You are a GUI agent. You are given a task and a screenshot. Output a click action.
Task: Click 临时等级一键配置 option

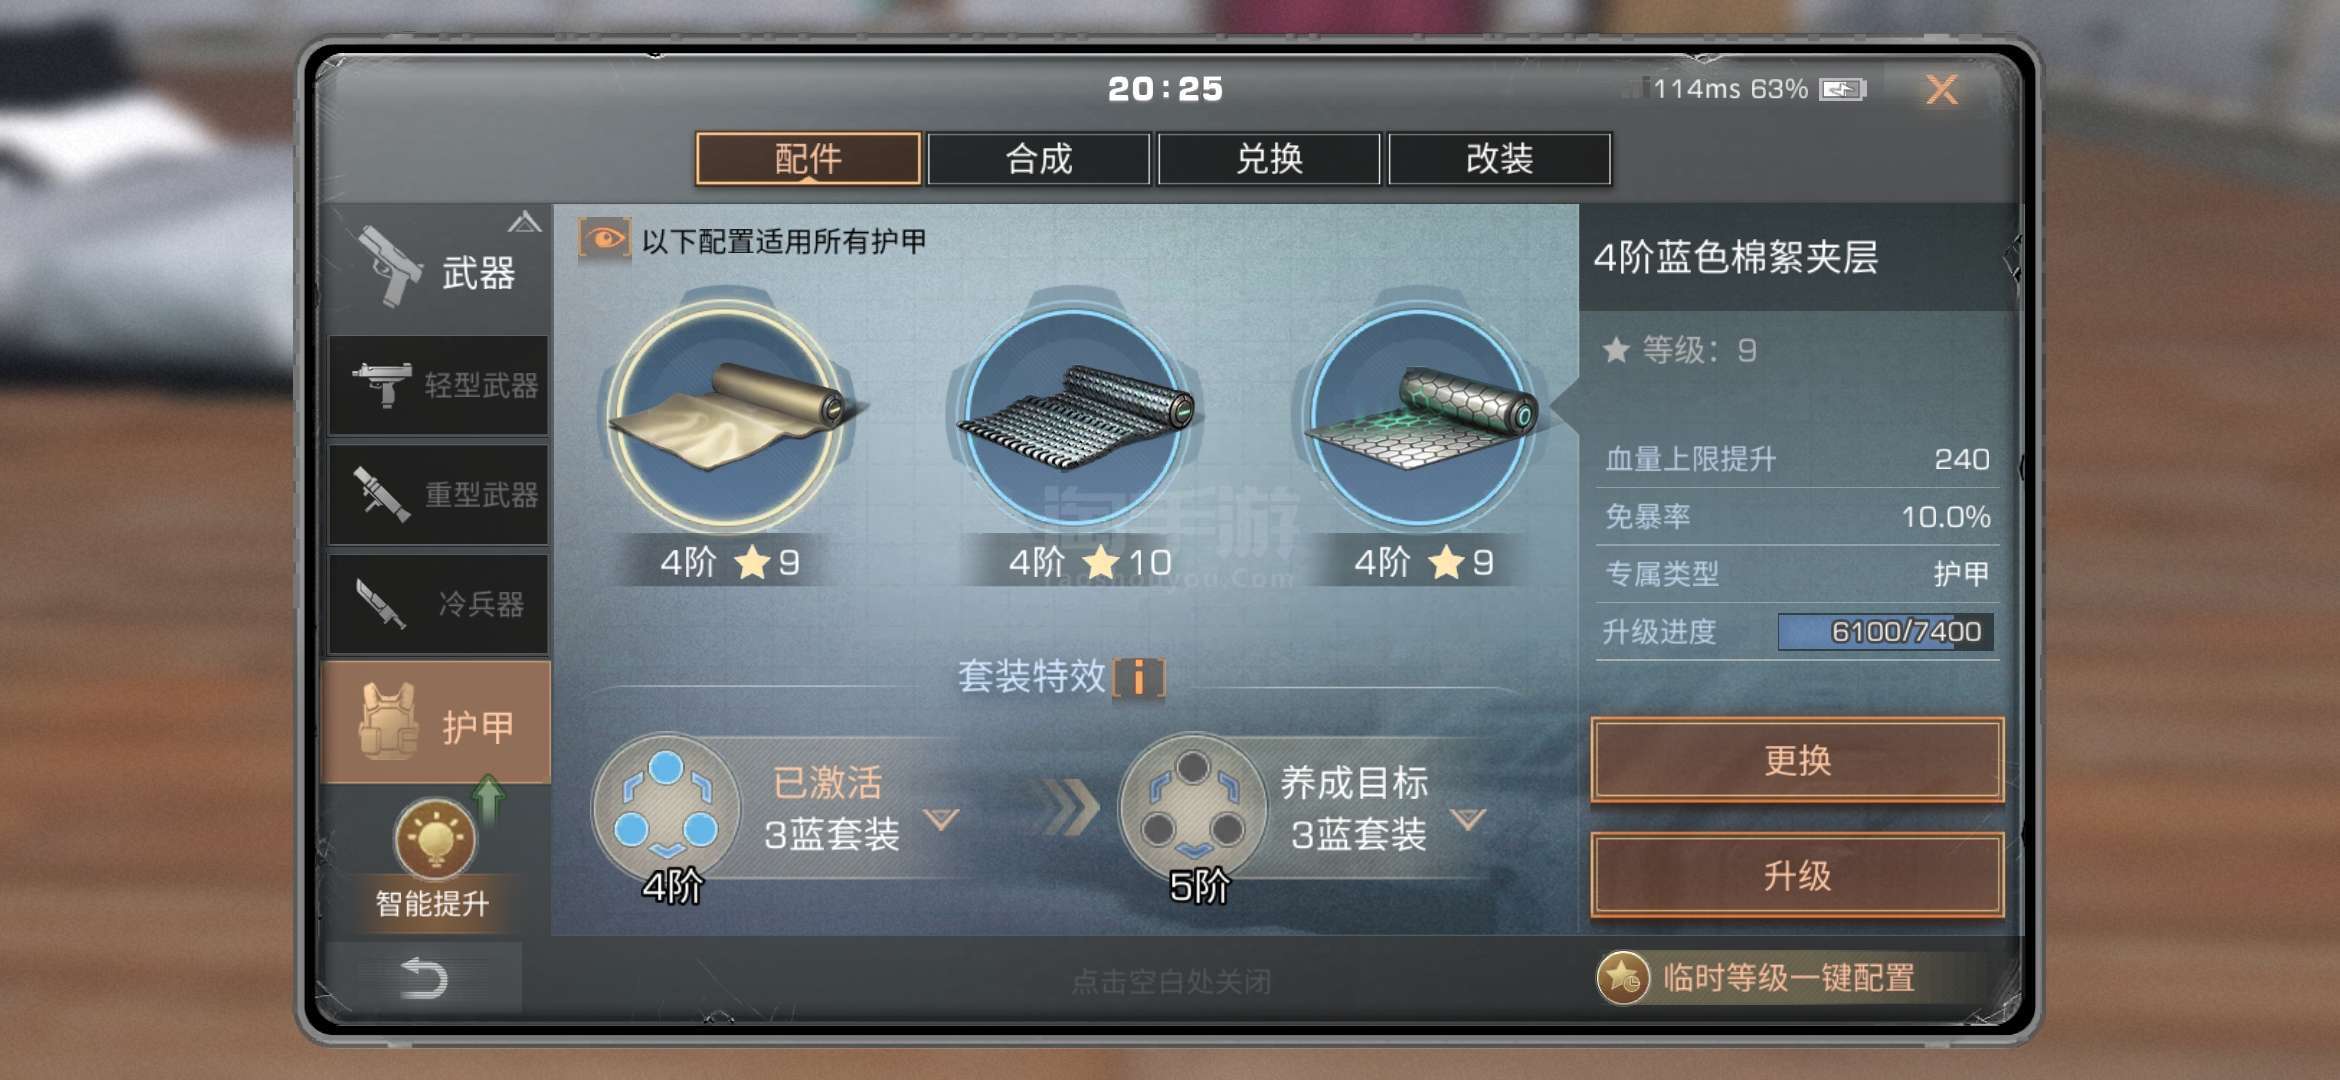click(1757, 977)
